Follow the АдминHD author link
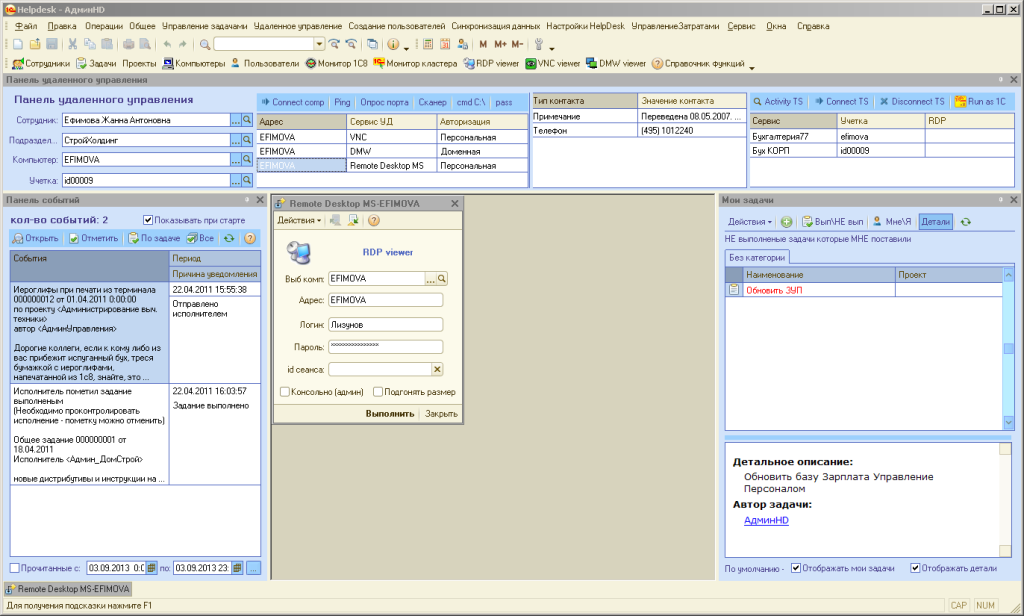This screenshot has height=616, width=1024. click(x=765, y=520)
